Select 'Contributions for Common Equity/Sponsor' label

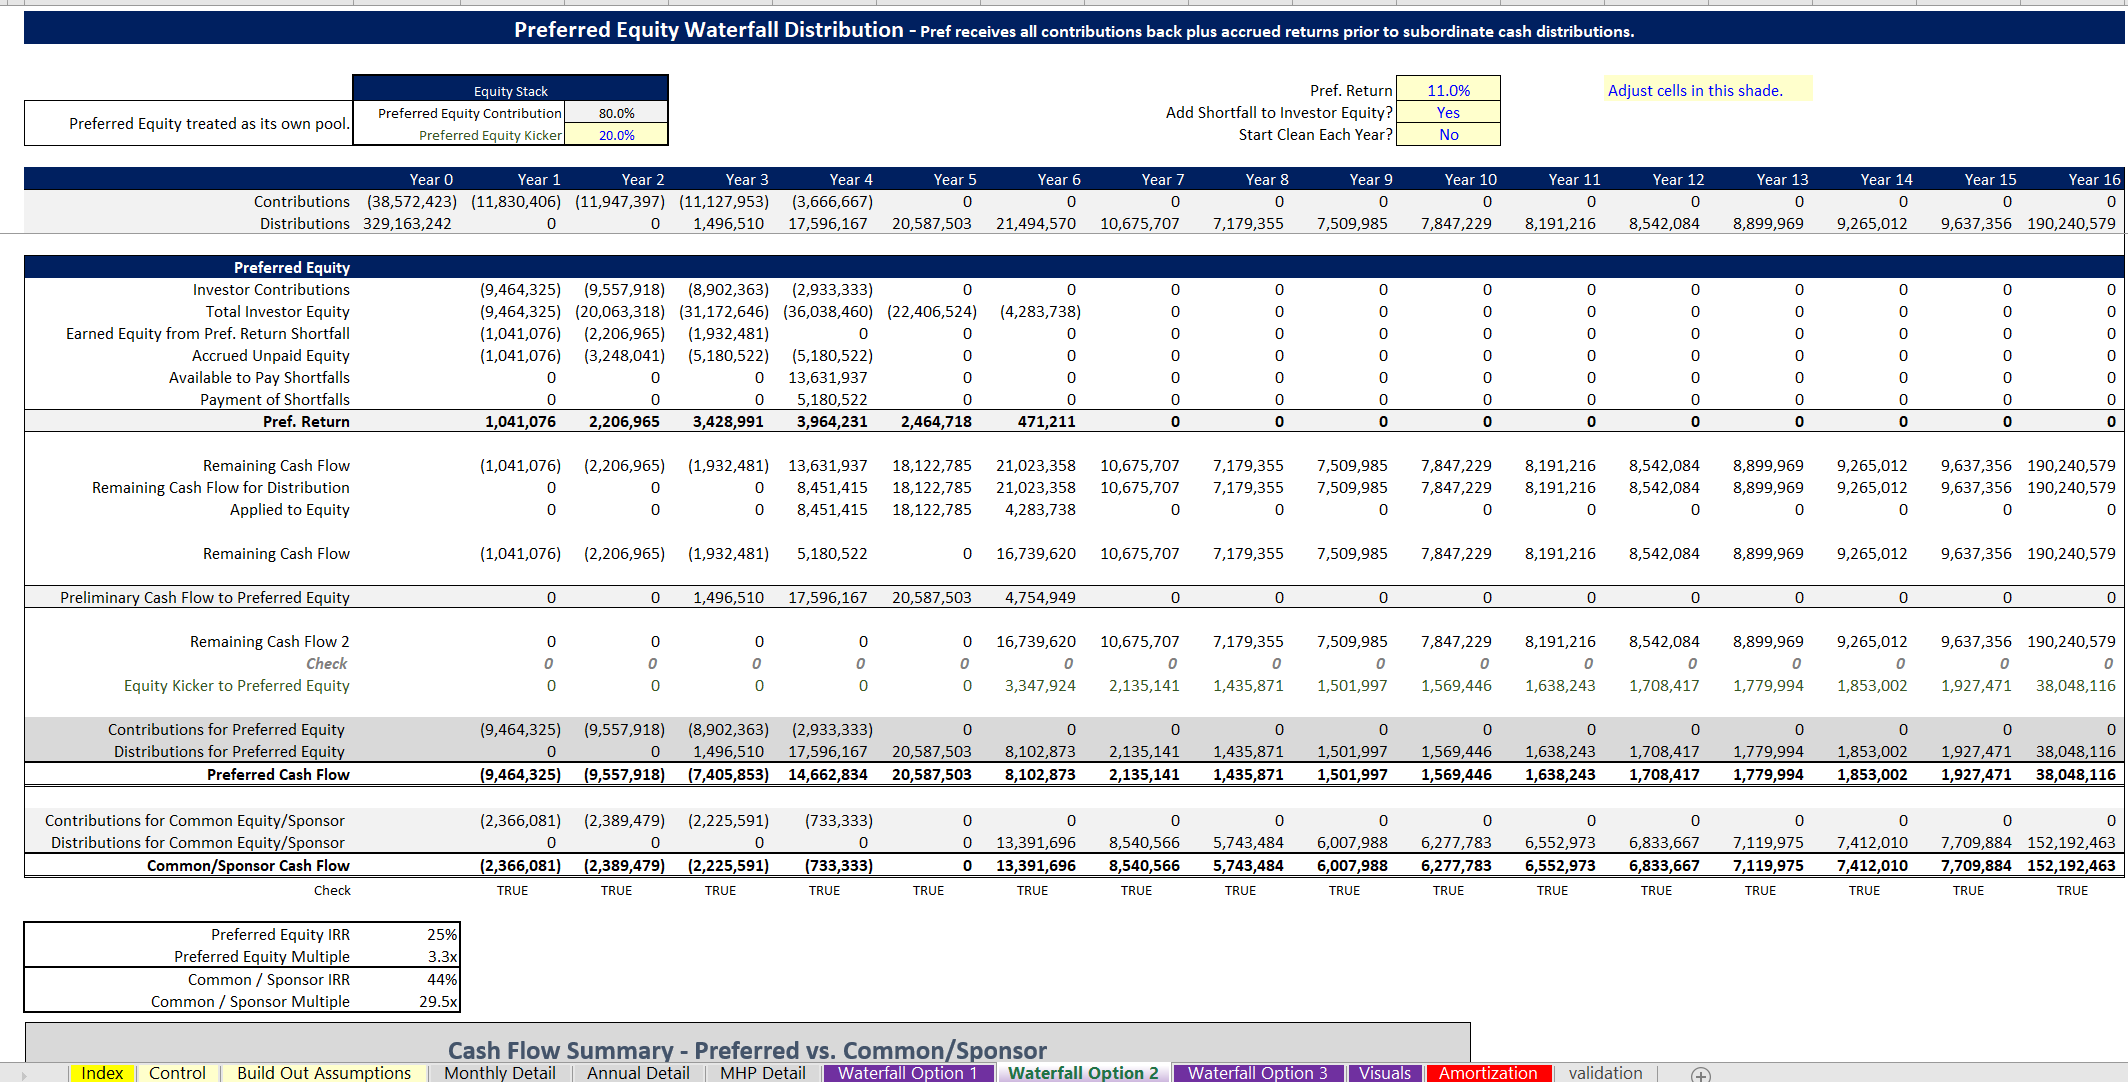click(x=195, y=820)
